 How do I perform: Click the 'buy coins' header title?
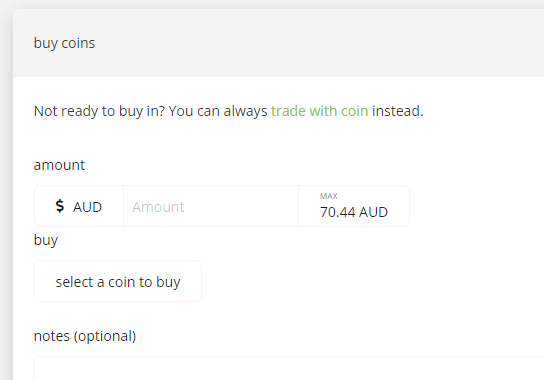point(64,43)
